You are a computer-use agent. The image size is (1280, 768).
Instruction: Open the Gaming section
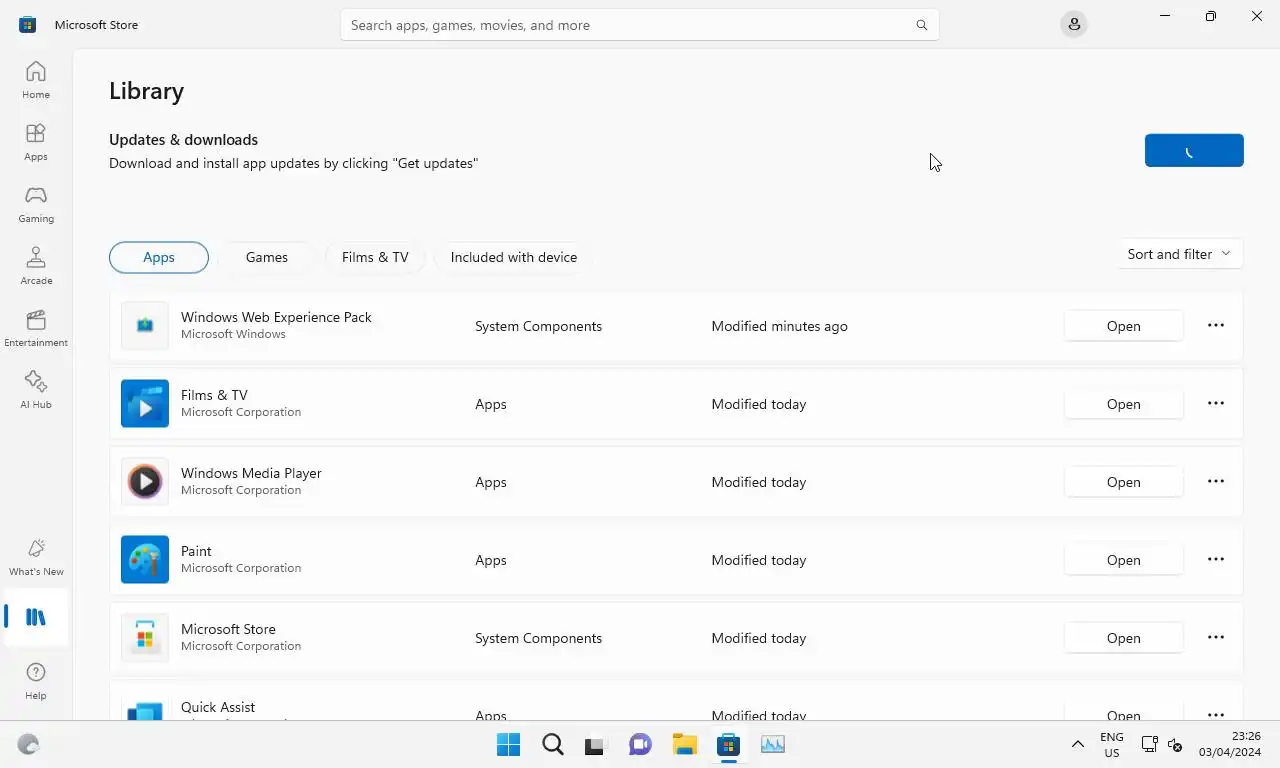(36, 204)
